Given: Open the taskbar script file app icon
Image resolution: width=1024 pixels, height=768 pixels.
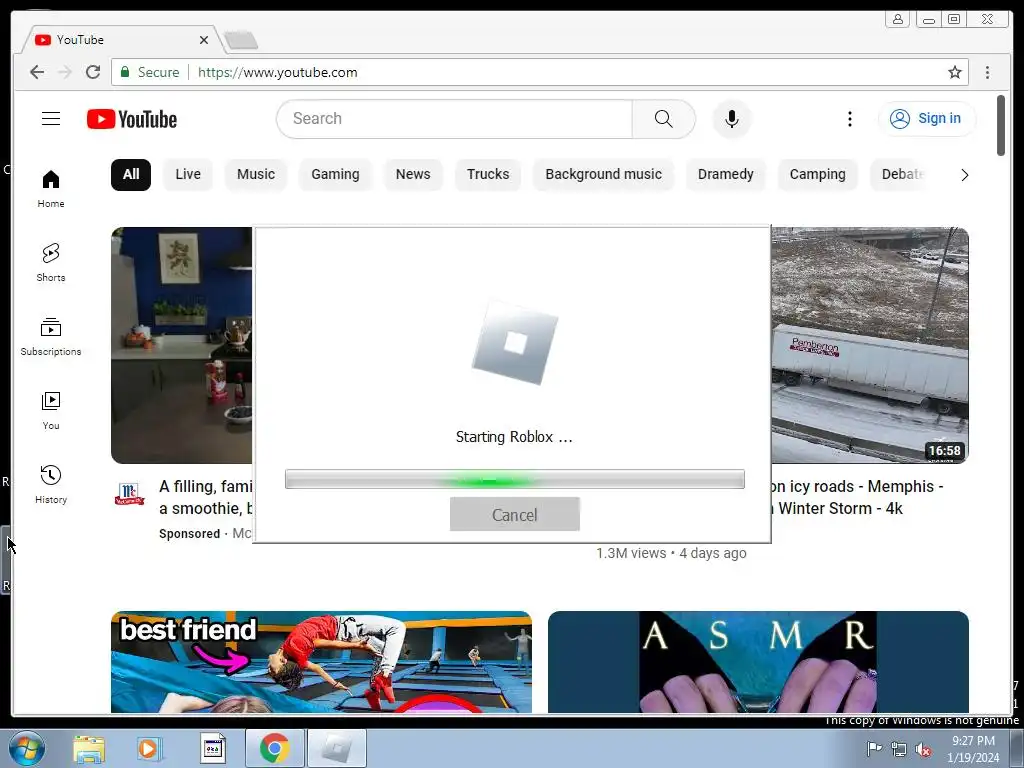Looking at the screenshot, I should 212,748.
